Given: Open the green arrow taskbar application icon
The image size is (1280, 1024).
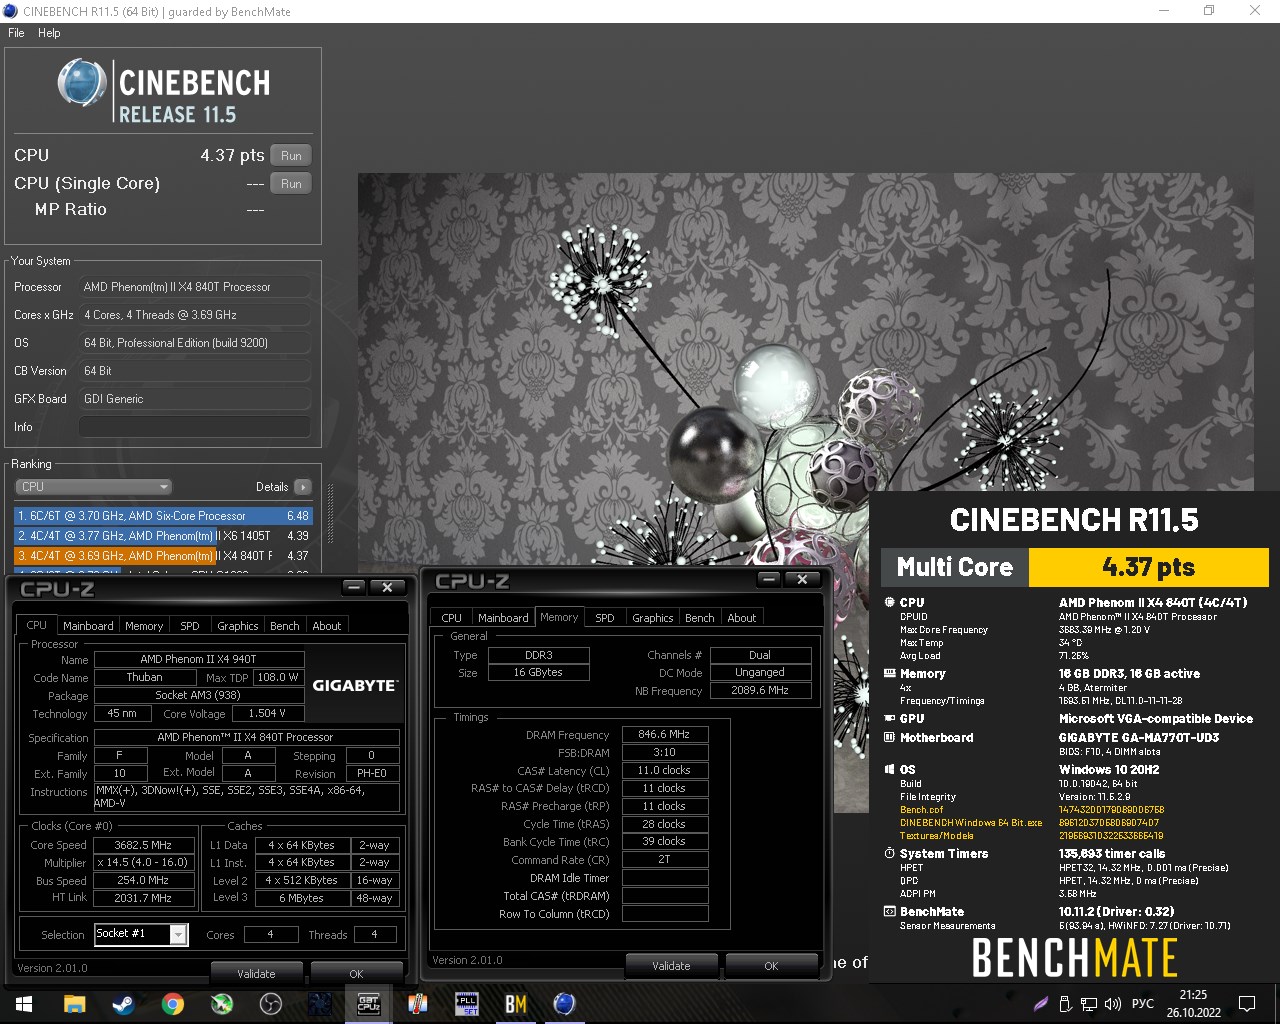Looking at the screenshot, I should click(222, 1004).
